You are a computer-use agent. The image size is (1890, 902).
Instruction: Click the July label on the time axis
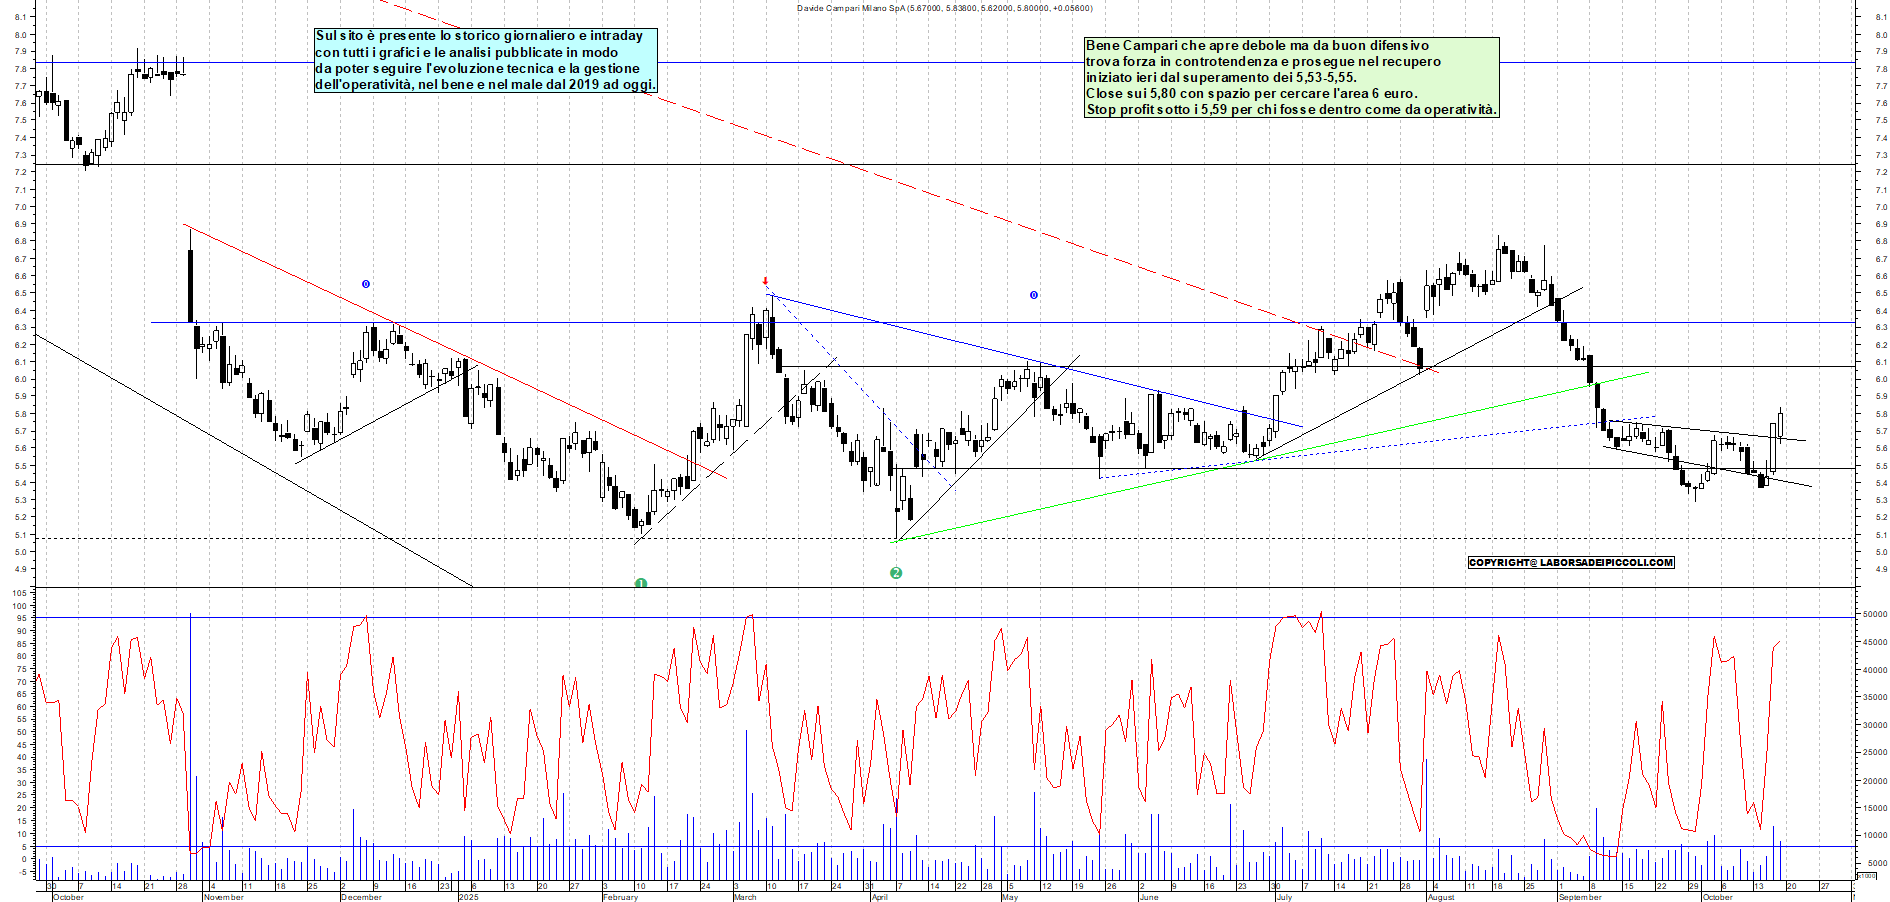pyautogui.click(x=1284, y=897)
